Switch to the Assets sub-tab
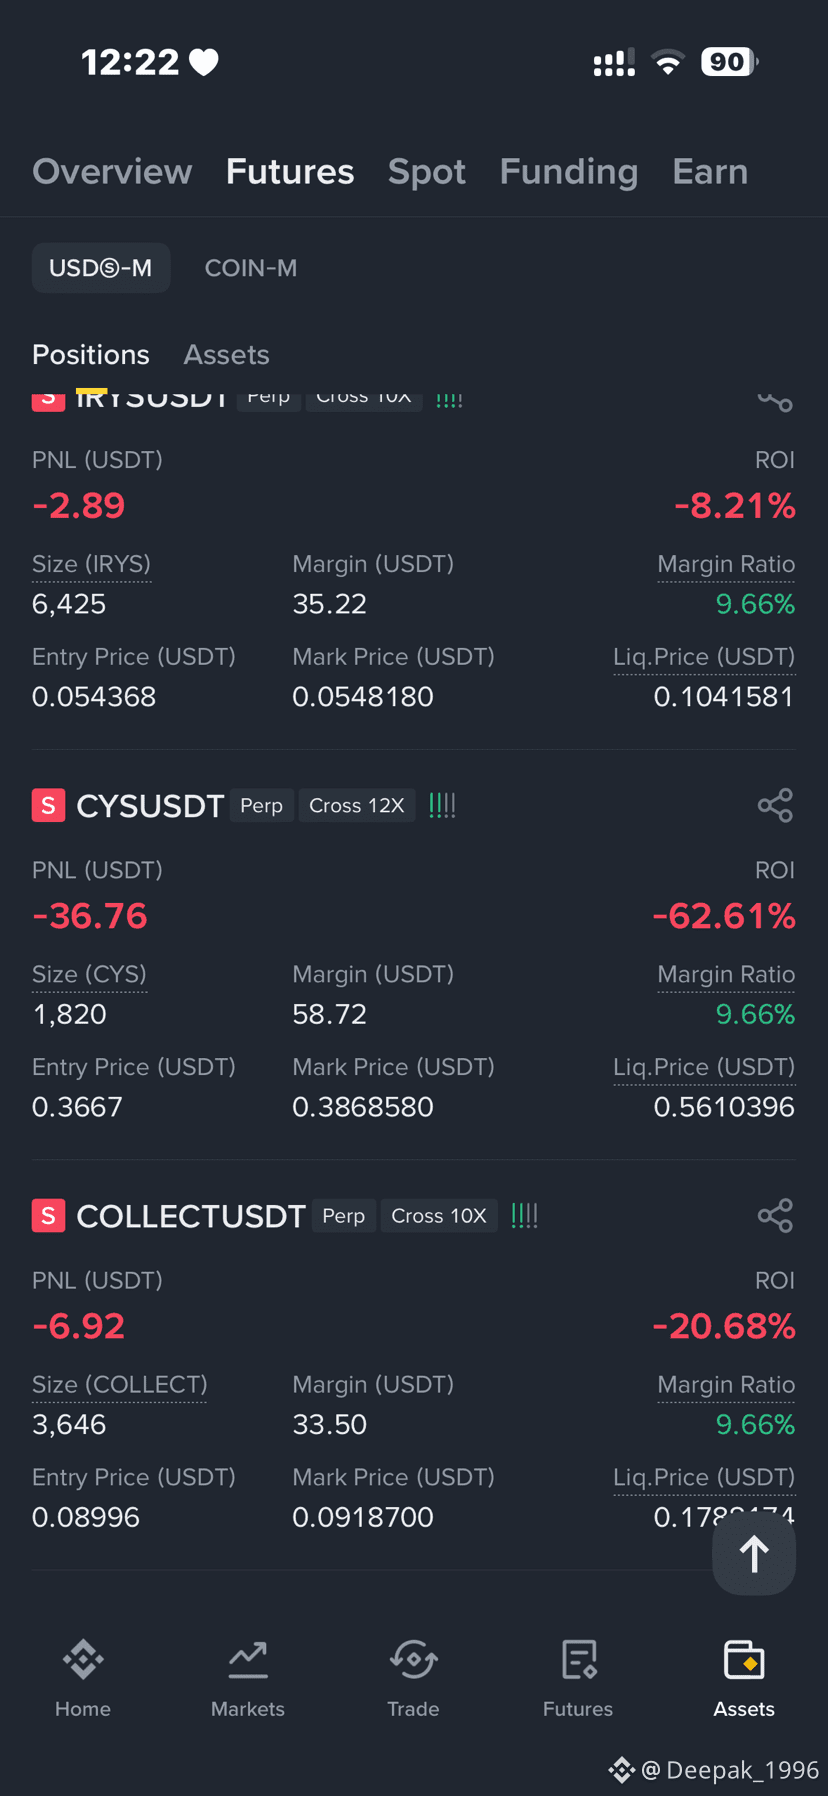828x1796 pixels. point(227,355)
